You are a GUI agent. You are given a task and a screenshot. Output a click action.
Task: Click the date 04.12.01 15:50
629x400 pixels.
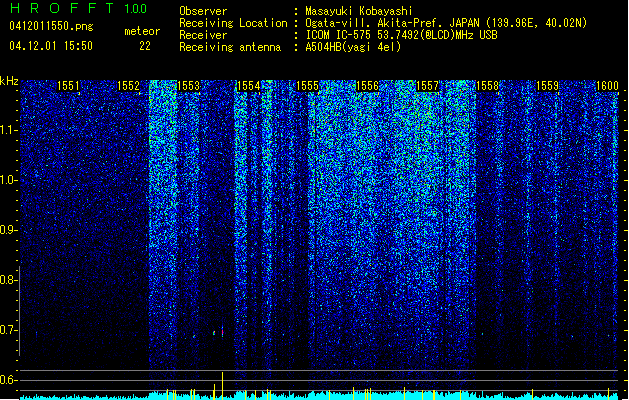pyautogui.click(x=51, y=46)
